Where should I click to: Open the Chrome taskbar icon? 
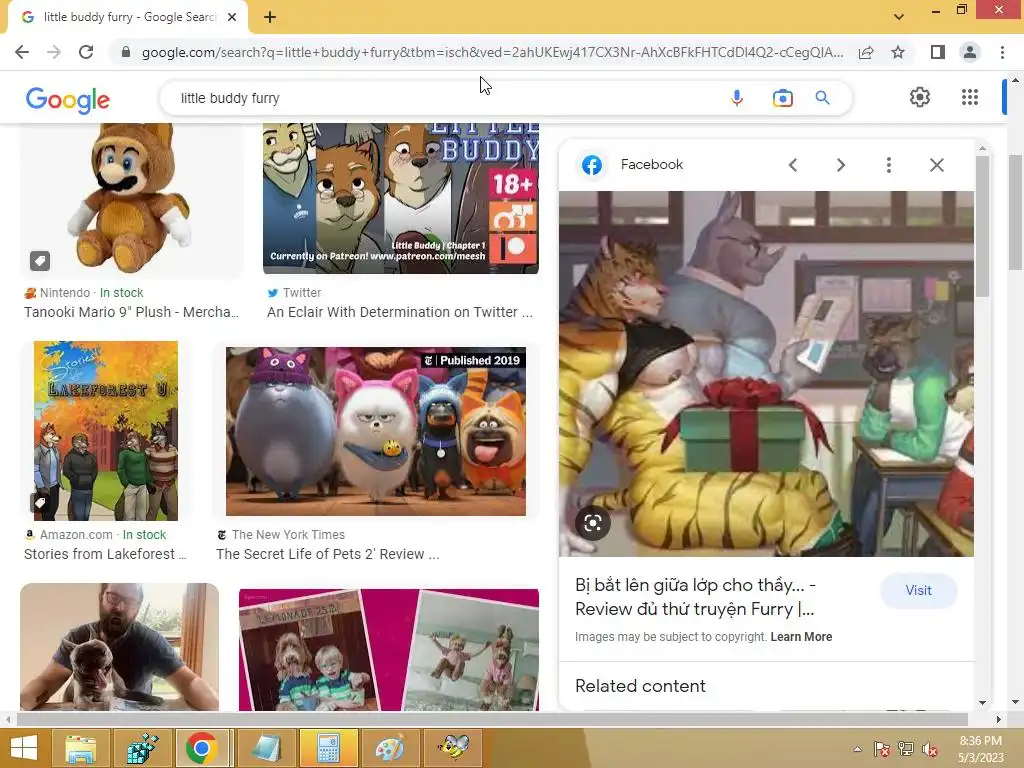click(x=201, y=748)
